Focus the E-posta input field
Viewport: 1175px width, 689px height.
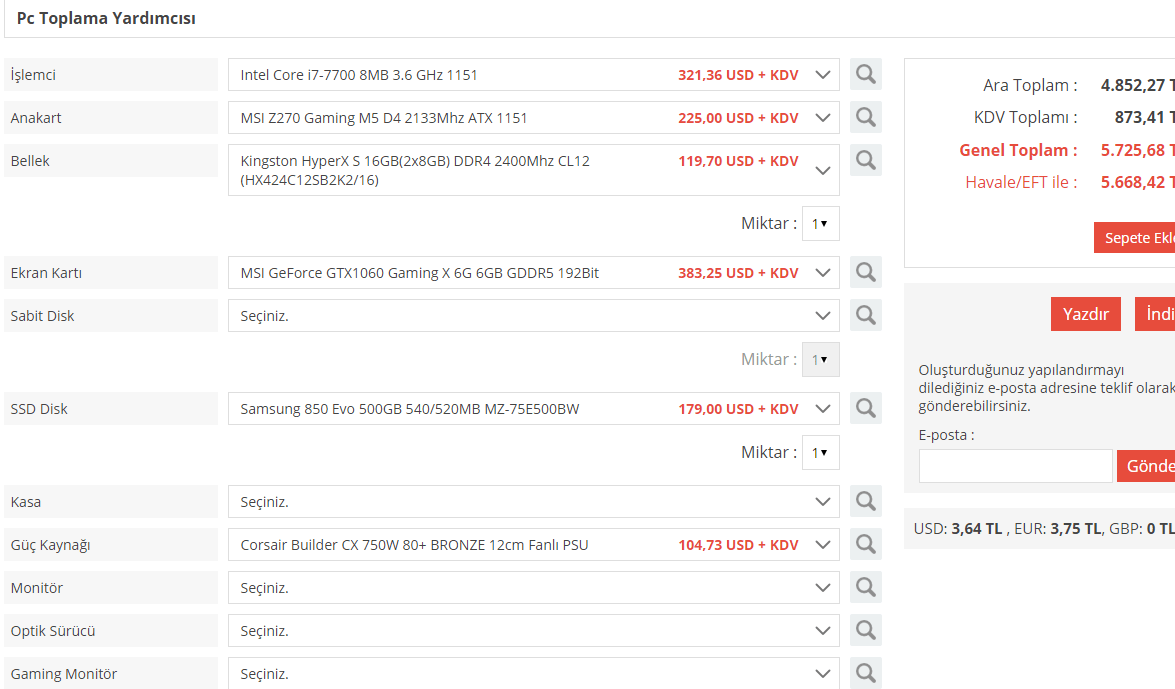(x=1015, y=466)
